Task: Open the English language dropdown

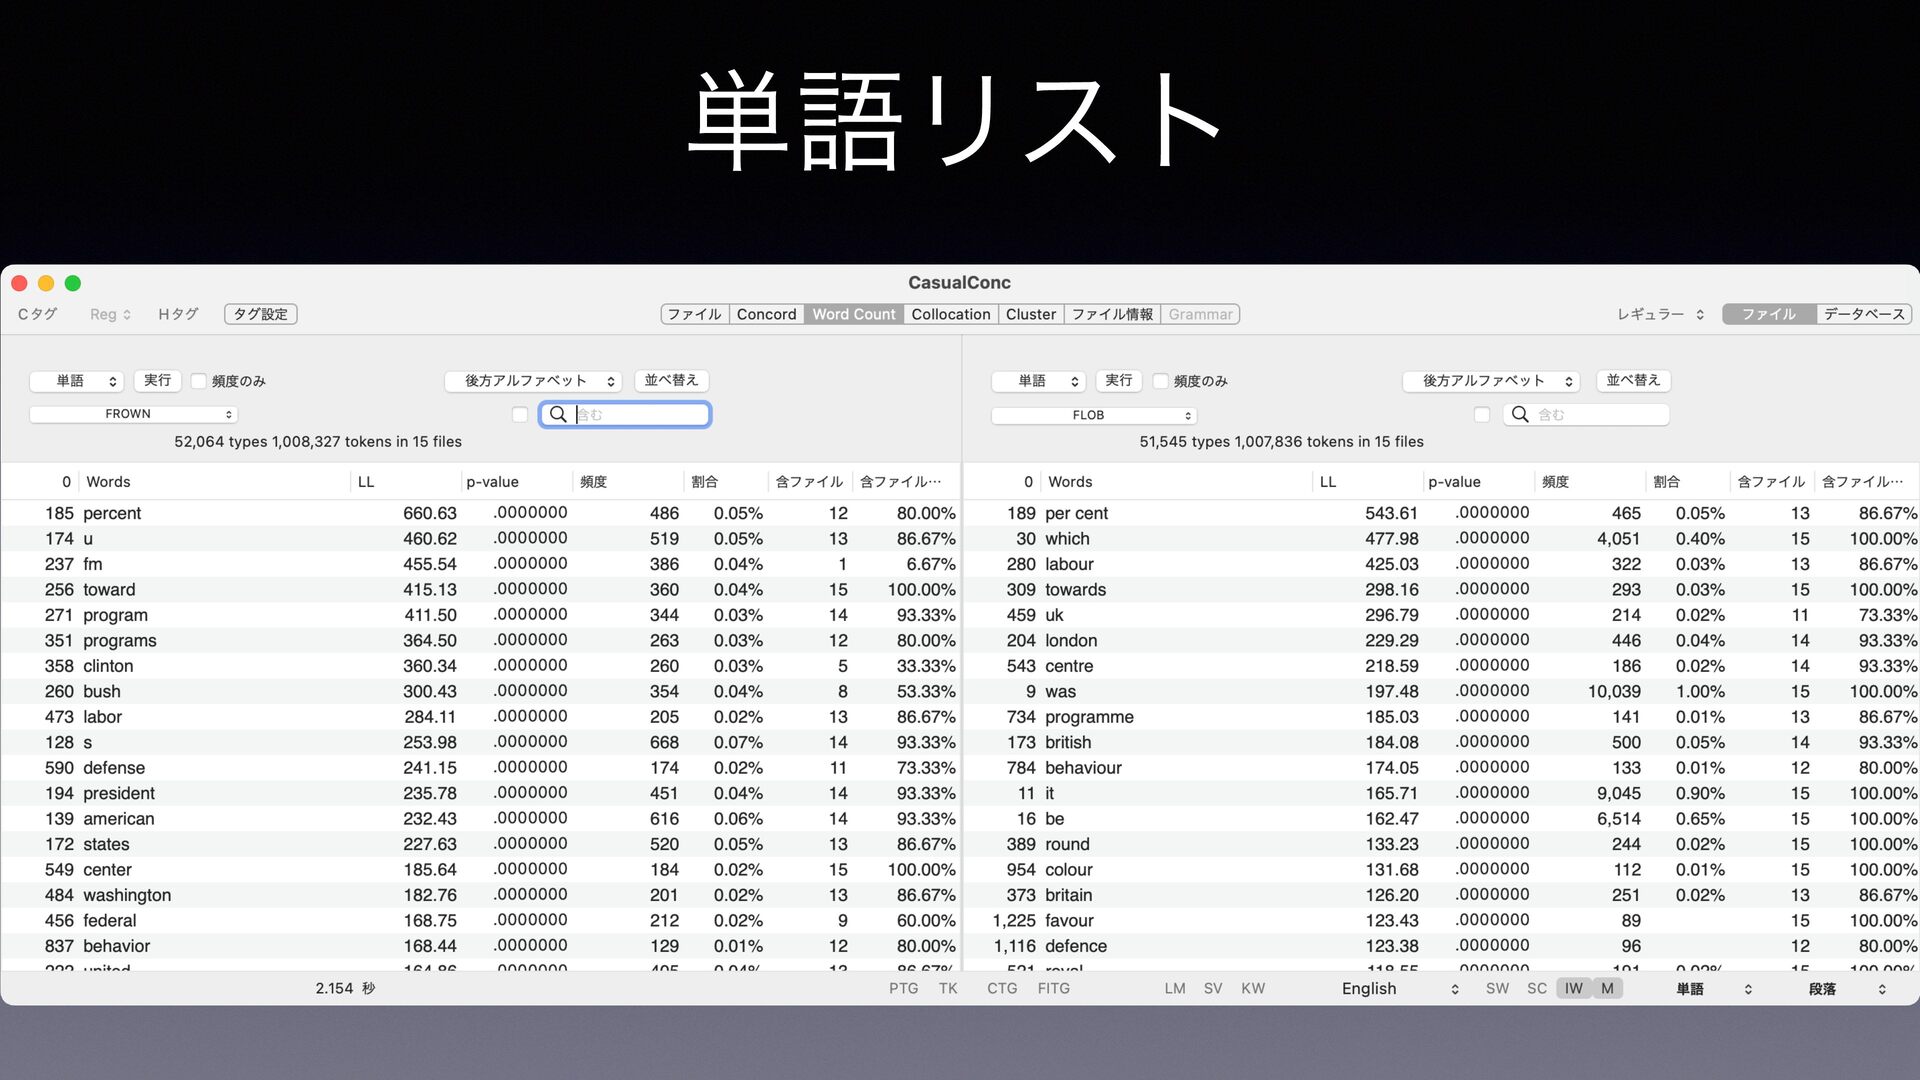Action: click(1400, 988)
